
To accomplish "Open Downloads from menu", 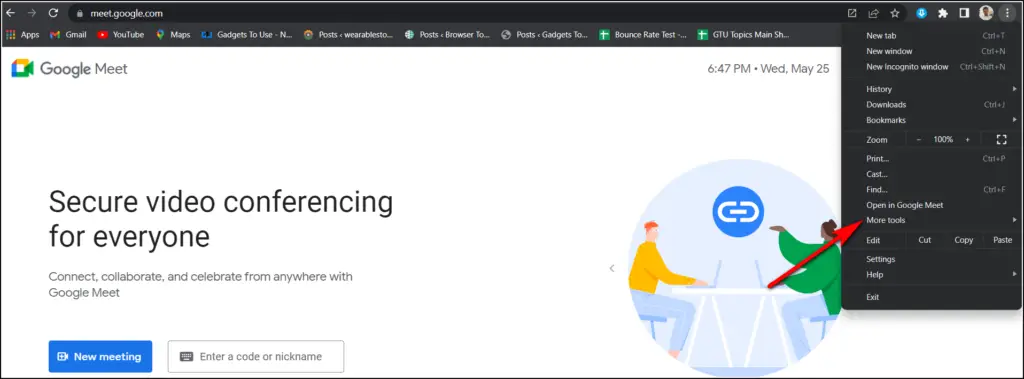I will pyautogui.click(x=931, y=105).
